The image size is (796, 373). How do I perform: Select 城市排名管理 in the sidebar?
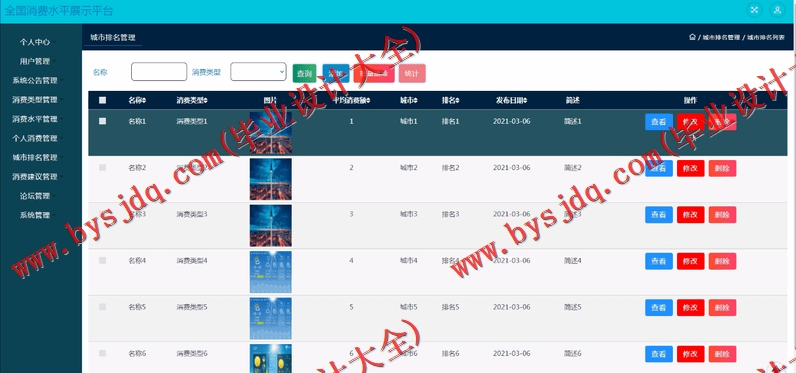[x=35, y=158]
